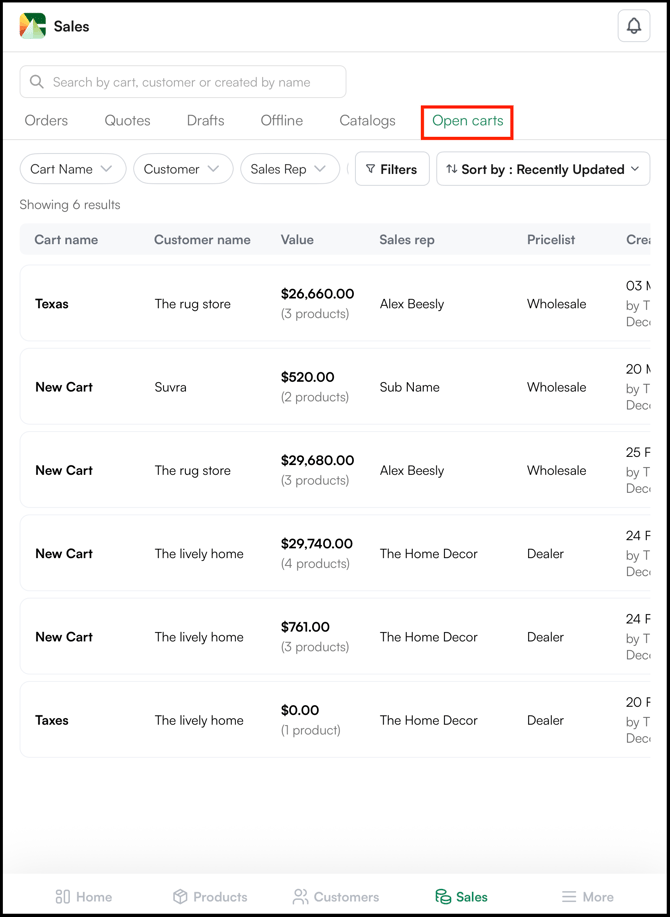Click the $0.00 value
The height and width of the screenshot is (917, 670).
tap(300, 711)
